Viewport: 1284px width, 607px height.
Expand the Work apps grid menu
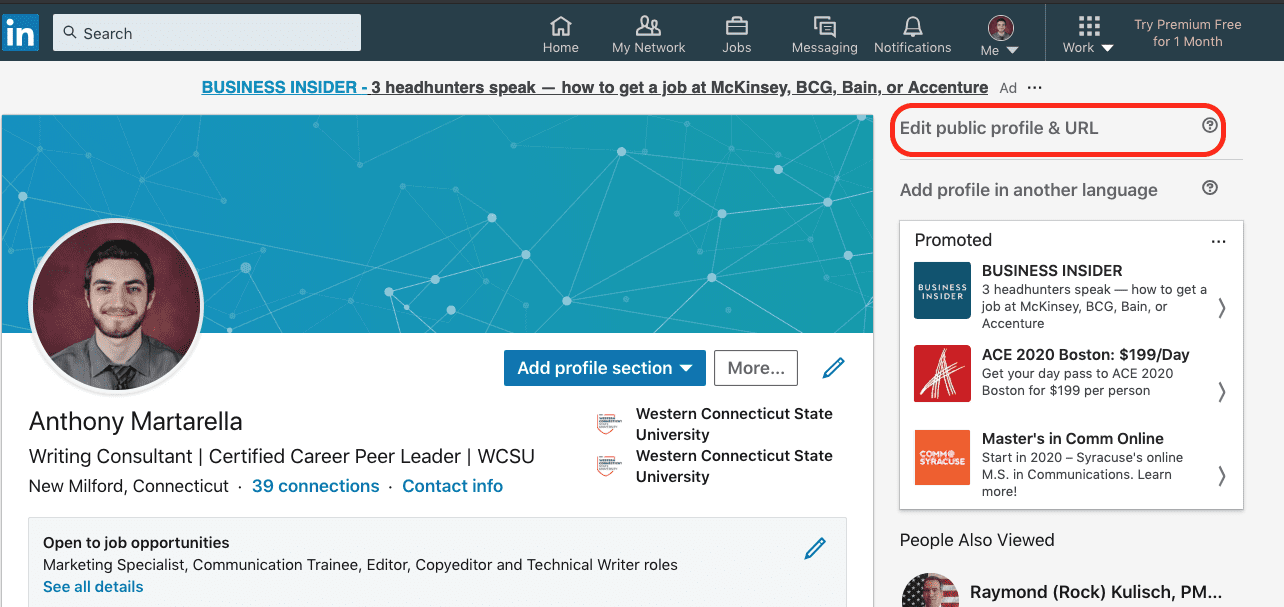1088,35
